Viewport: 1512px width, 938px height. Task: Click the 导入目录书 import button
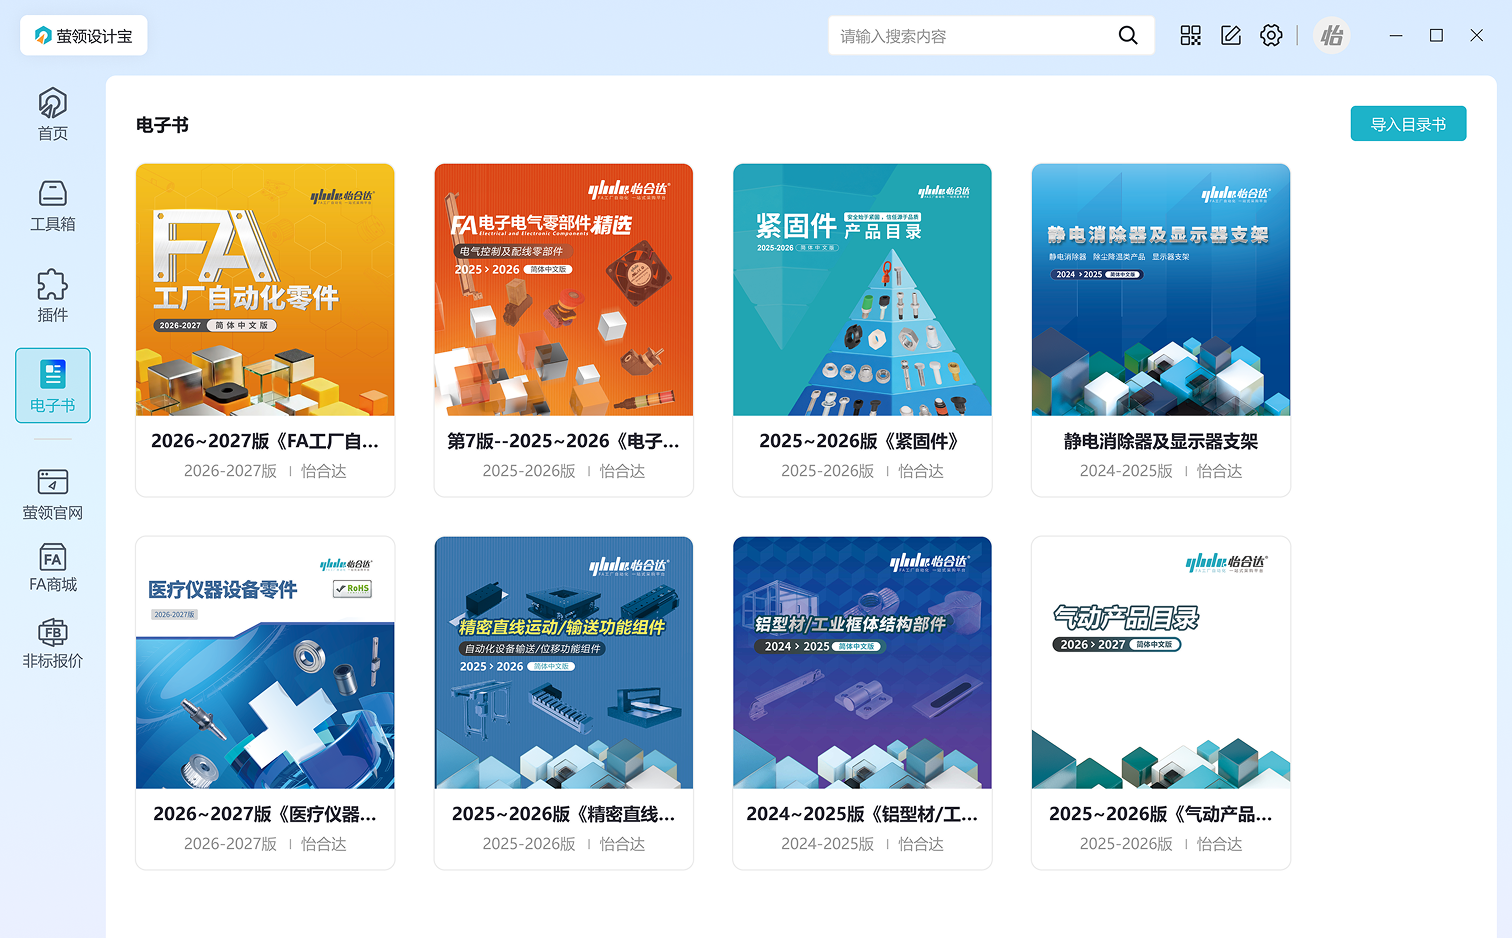pyautogui.click(x=1408, y=124)
